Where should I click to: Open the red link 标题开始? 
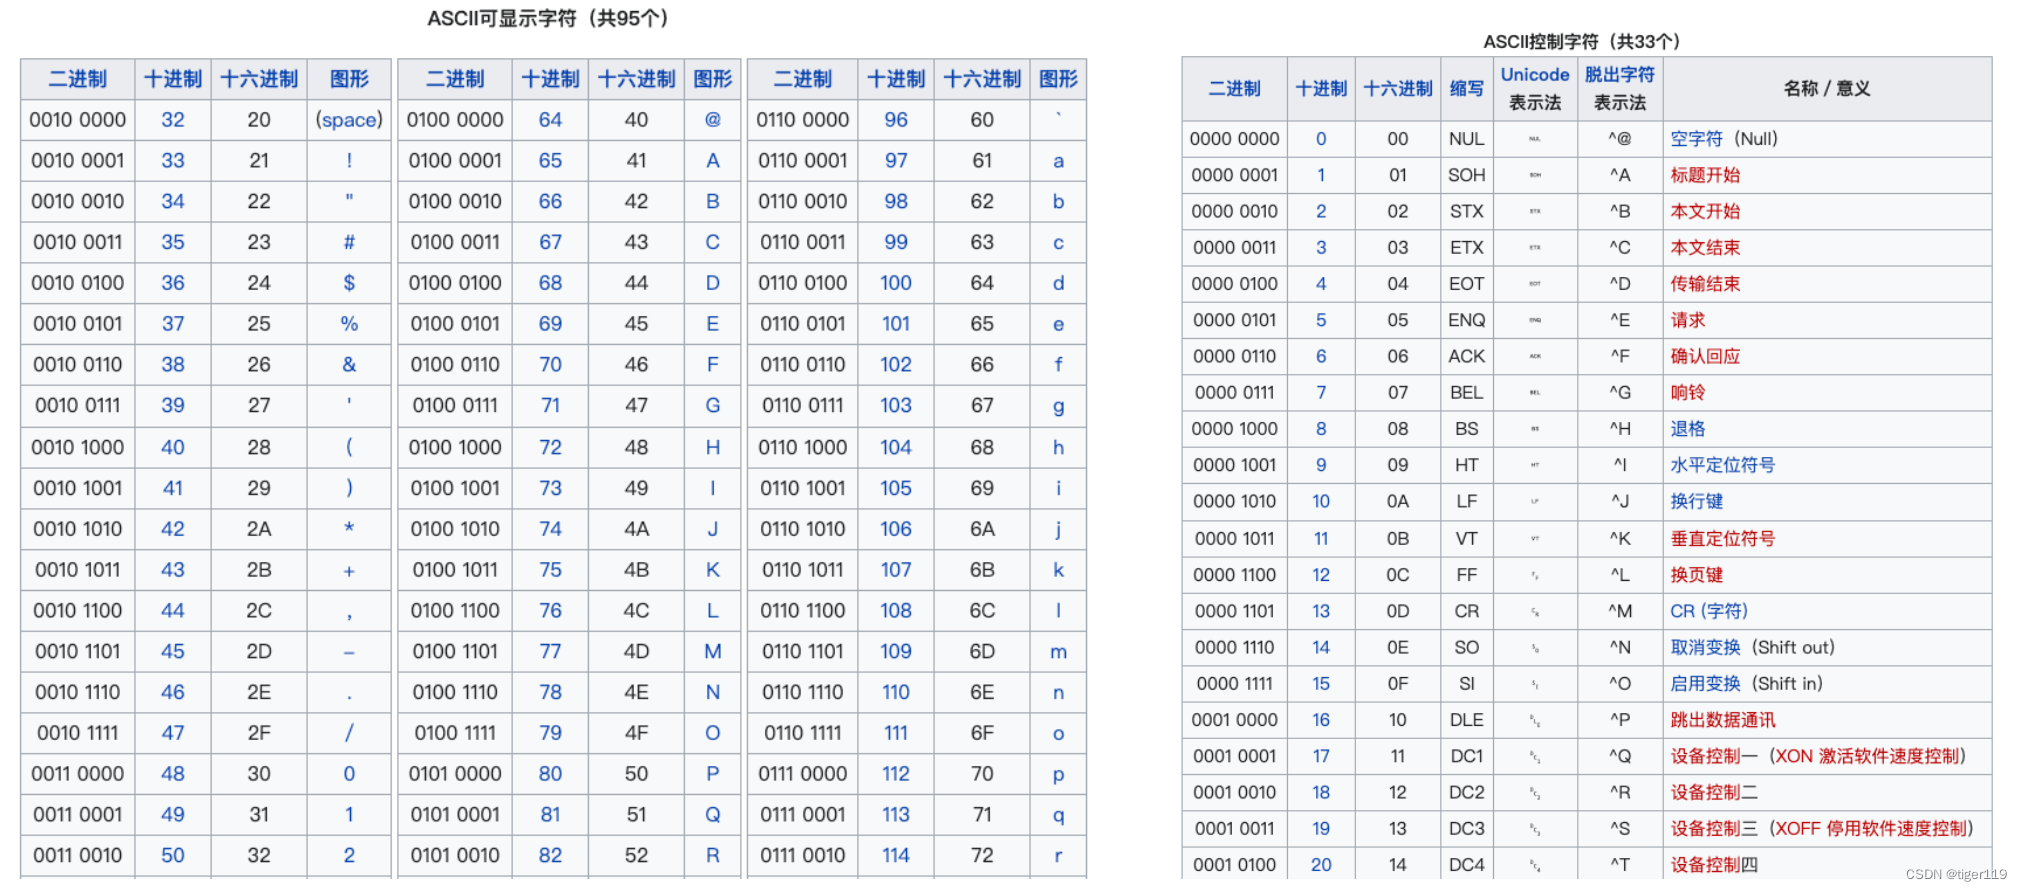(1705, 175)
